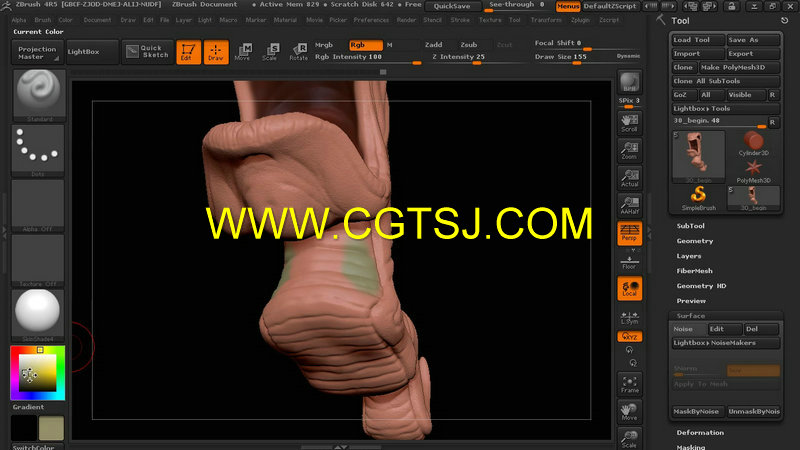This screenshot has width=800, height=450.
Task: Click the Move icon on right shelf
Action: tap(630, 412)
